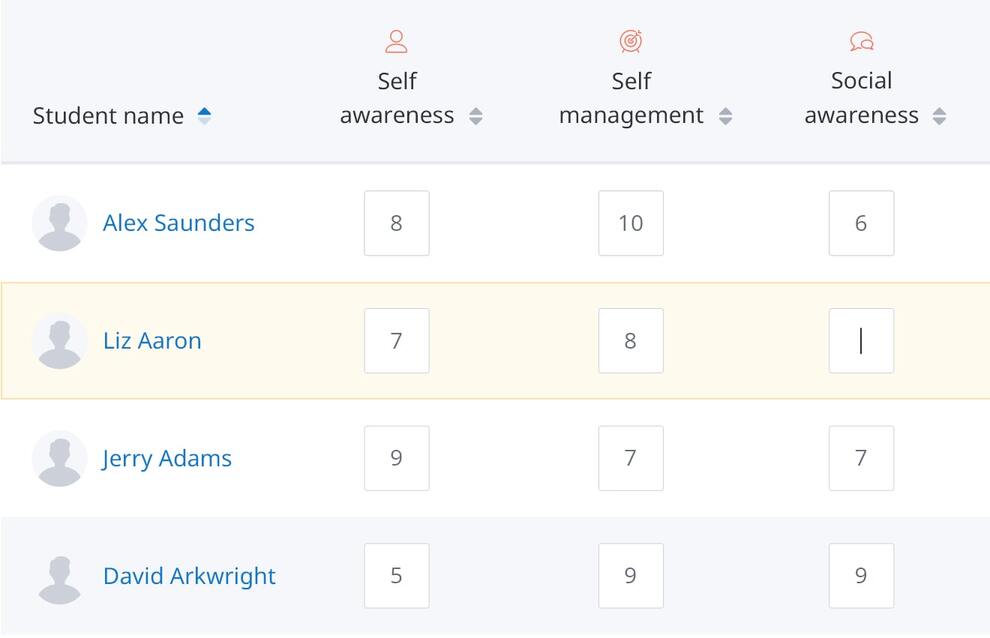Sort the Self management column

(x=725, y=116)
